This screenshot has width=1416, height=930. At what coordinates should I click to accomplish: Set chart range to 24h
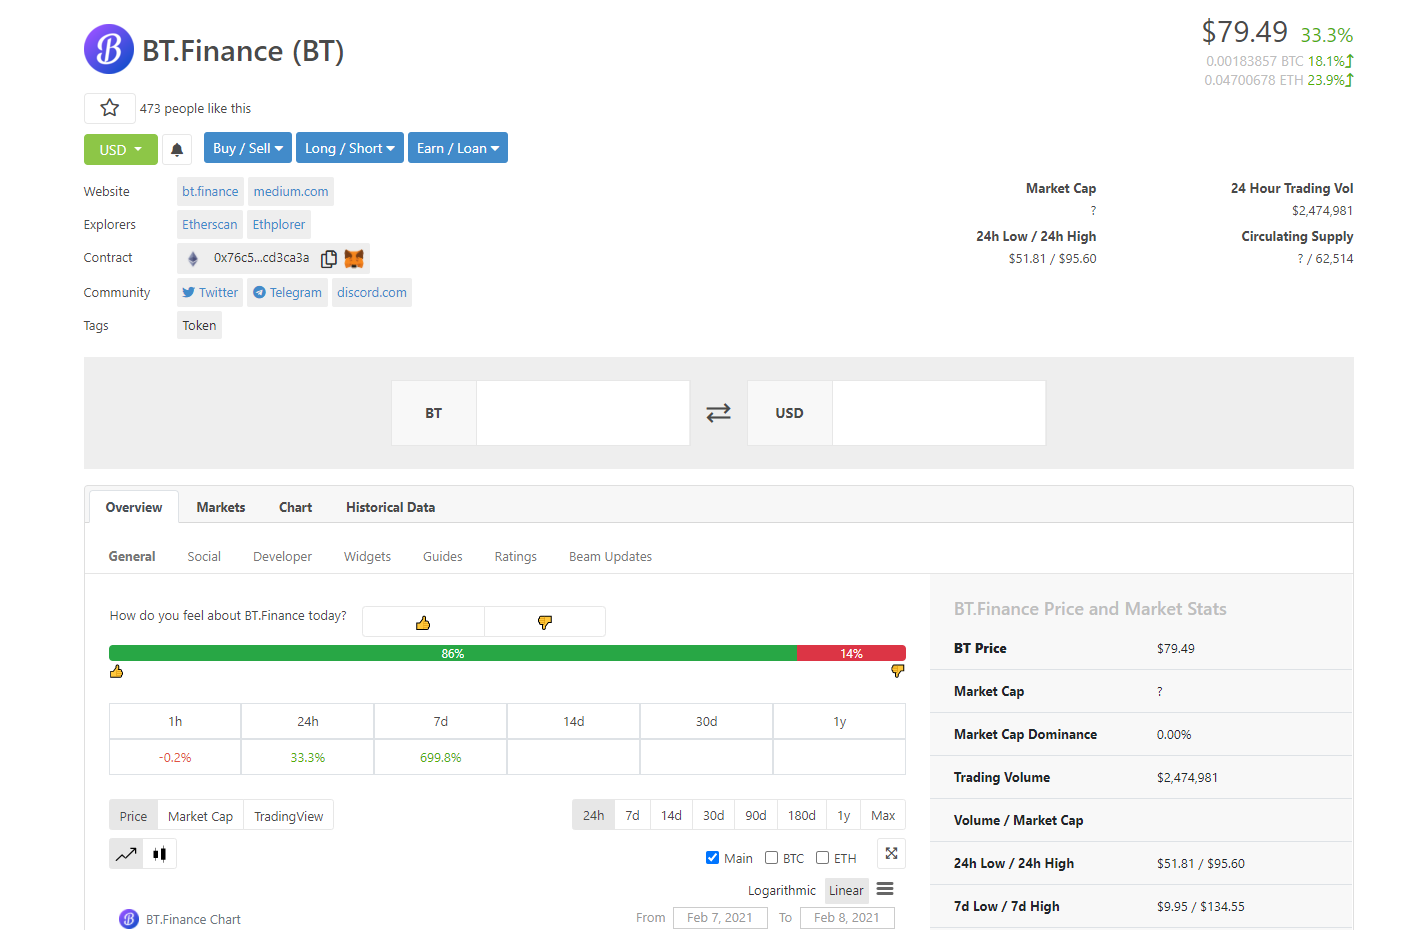[594, 815]
